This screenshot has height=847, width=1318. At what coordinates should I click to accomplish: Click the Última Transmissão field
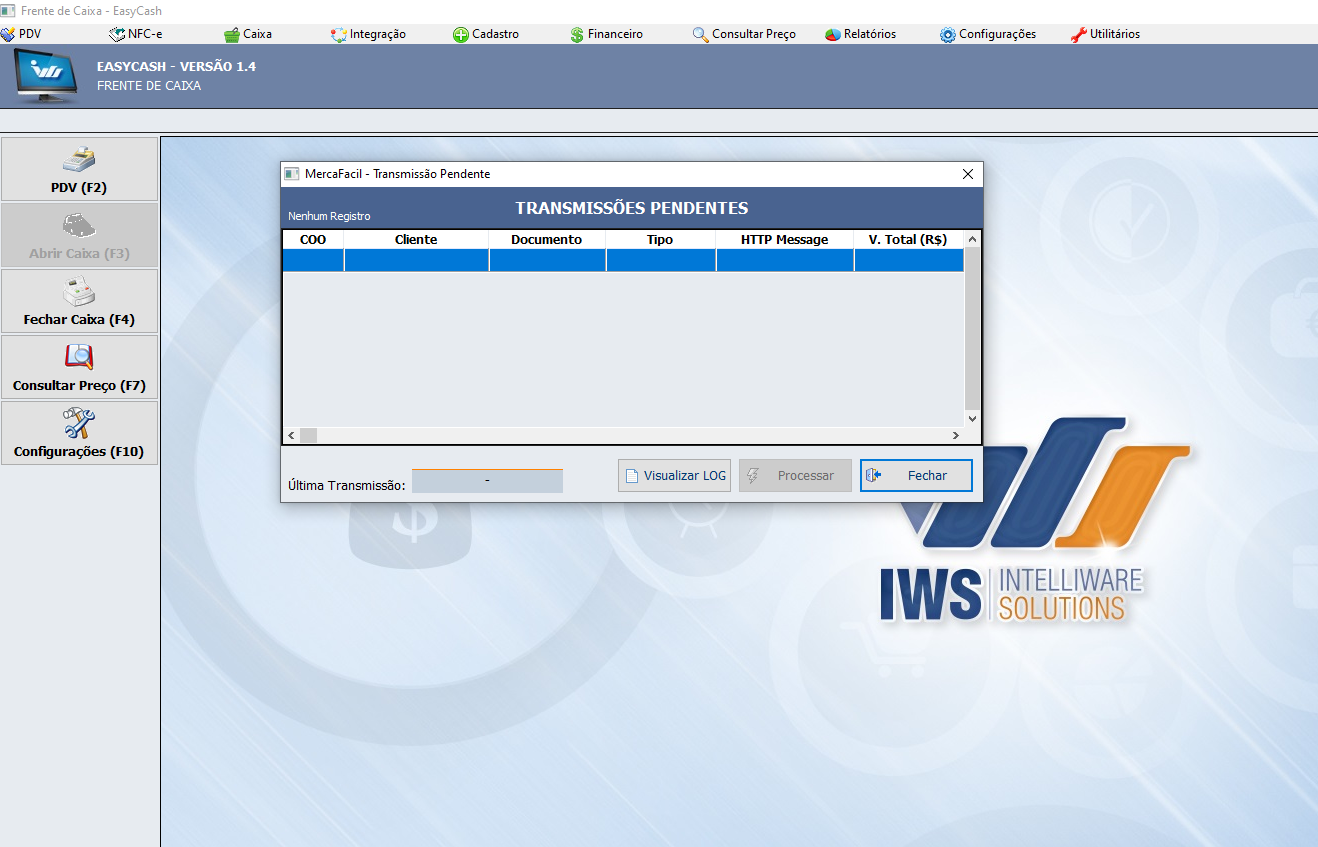[x=487, y=481]
